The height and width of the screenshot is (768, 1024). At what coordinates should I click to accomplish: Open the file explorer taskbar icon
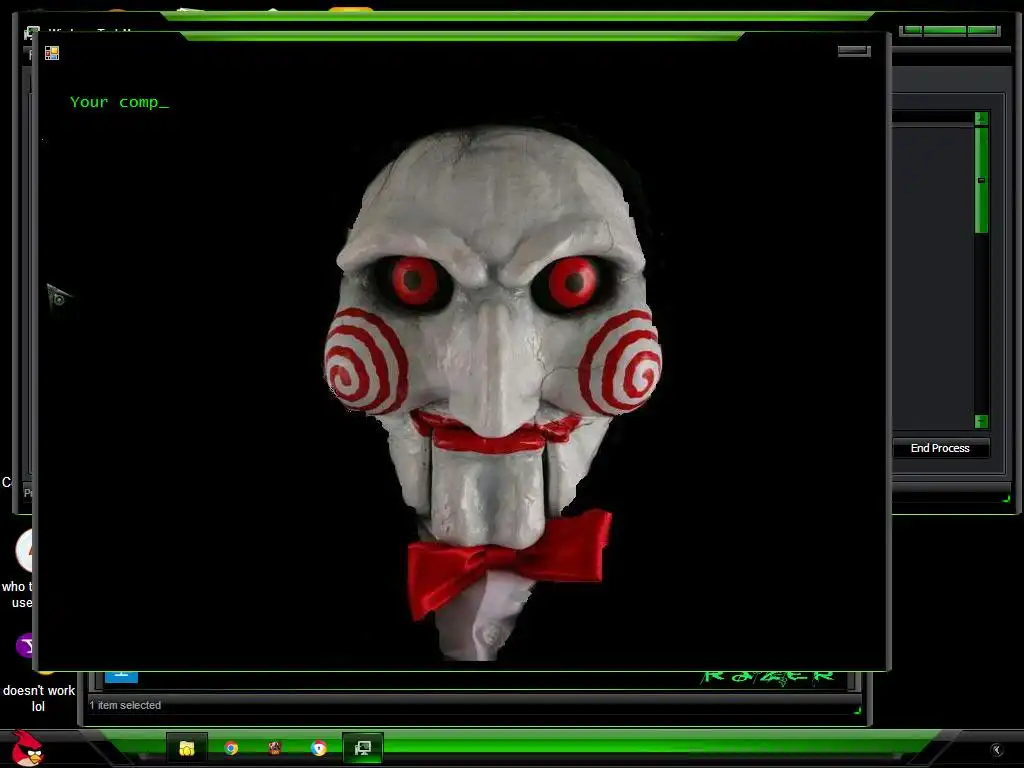click(x=187, y=748)
